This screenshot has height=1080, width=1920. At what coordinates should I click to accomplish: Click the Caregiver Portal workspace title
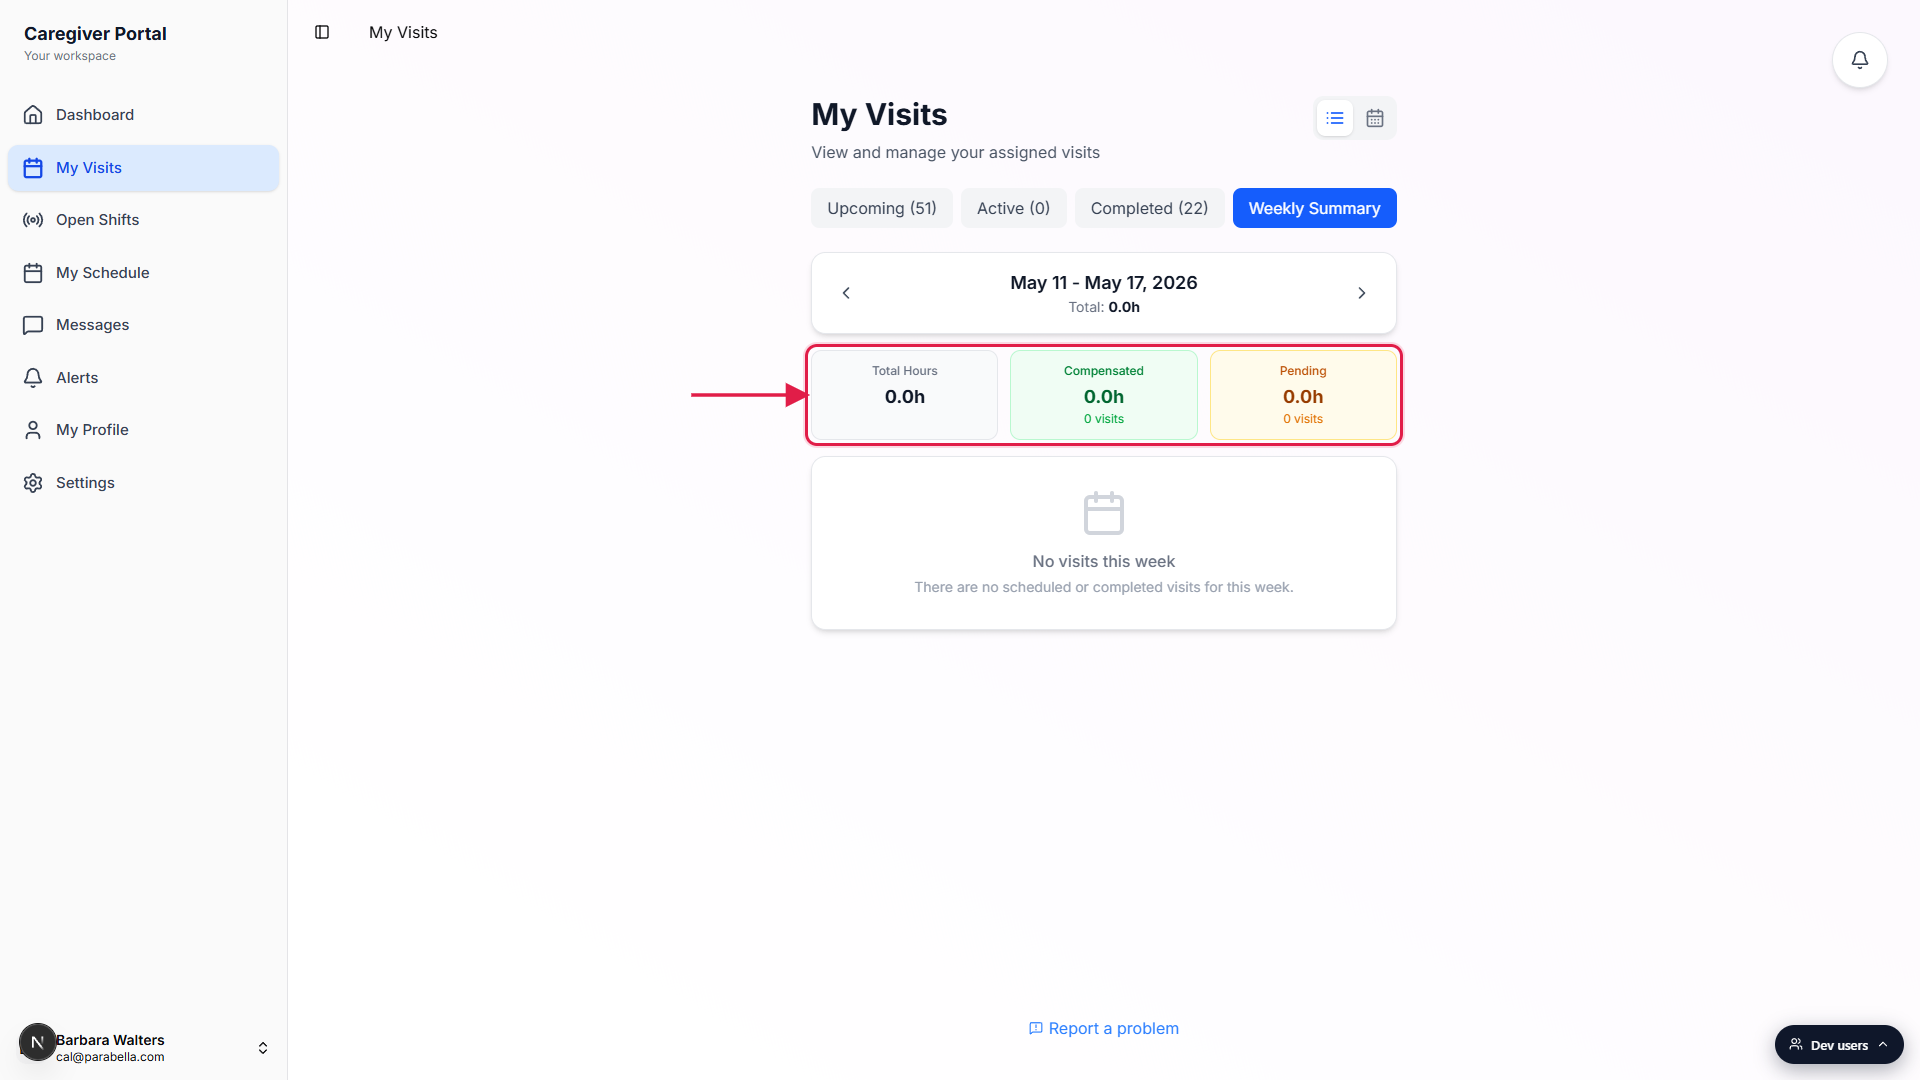(95, 33)
